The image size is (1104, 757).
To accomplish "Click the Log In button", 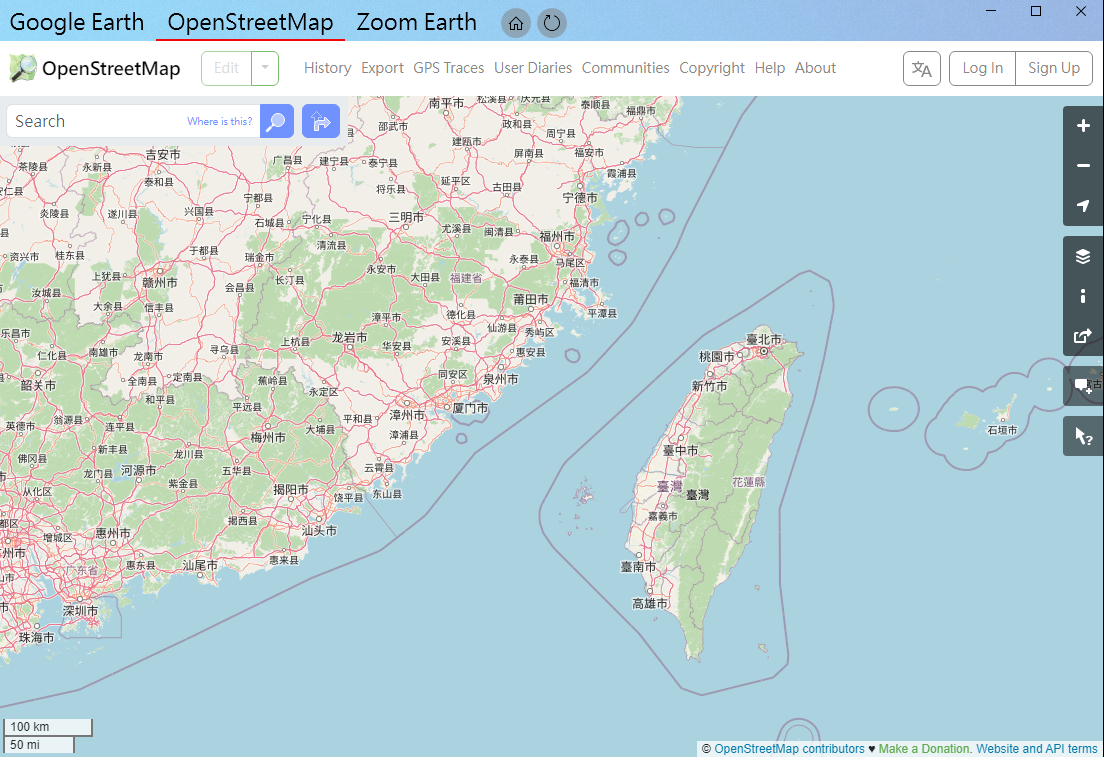I will point(982,68).
